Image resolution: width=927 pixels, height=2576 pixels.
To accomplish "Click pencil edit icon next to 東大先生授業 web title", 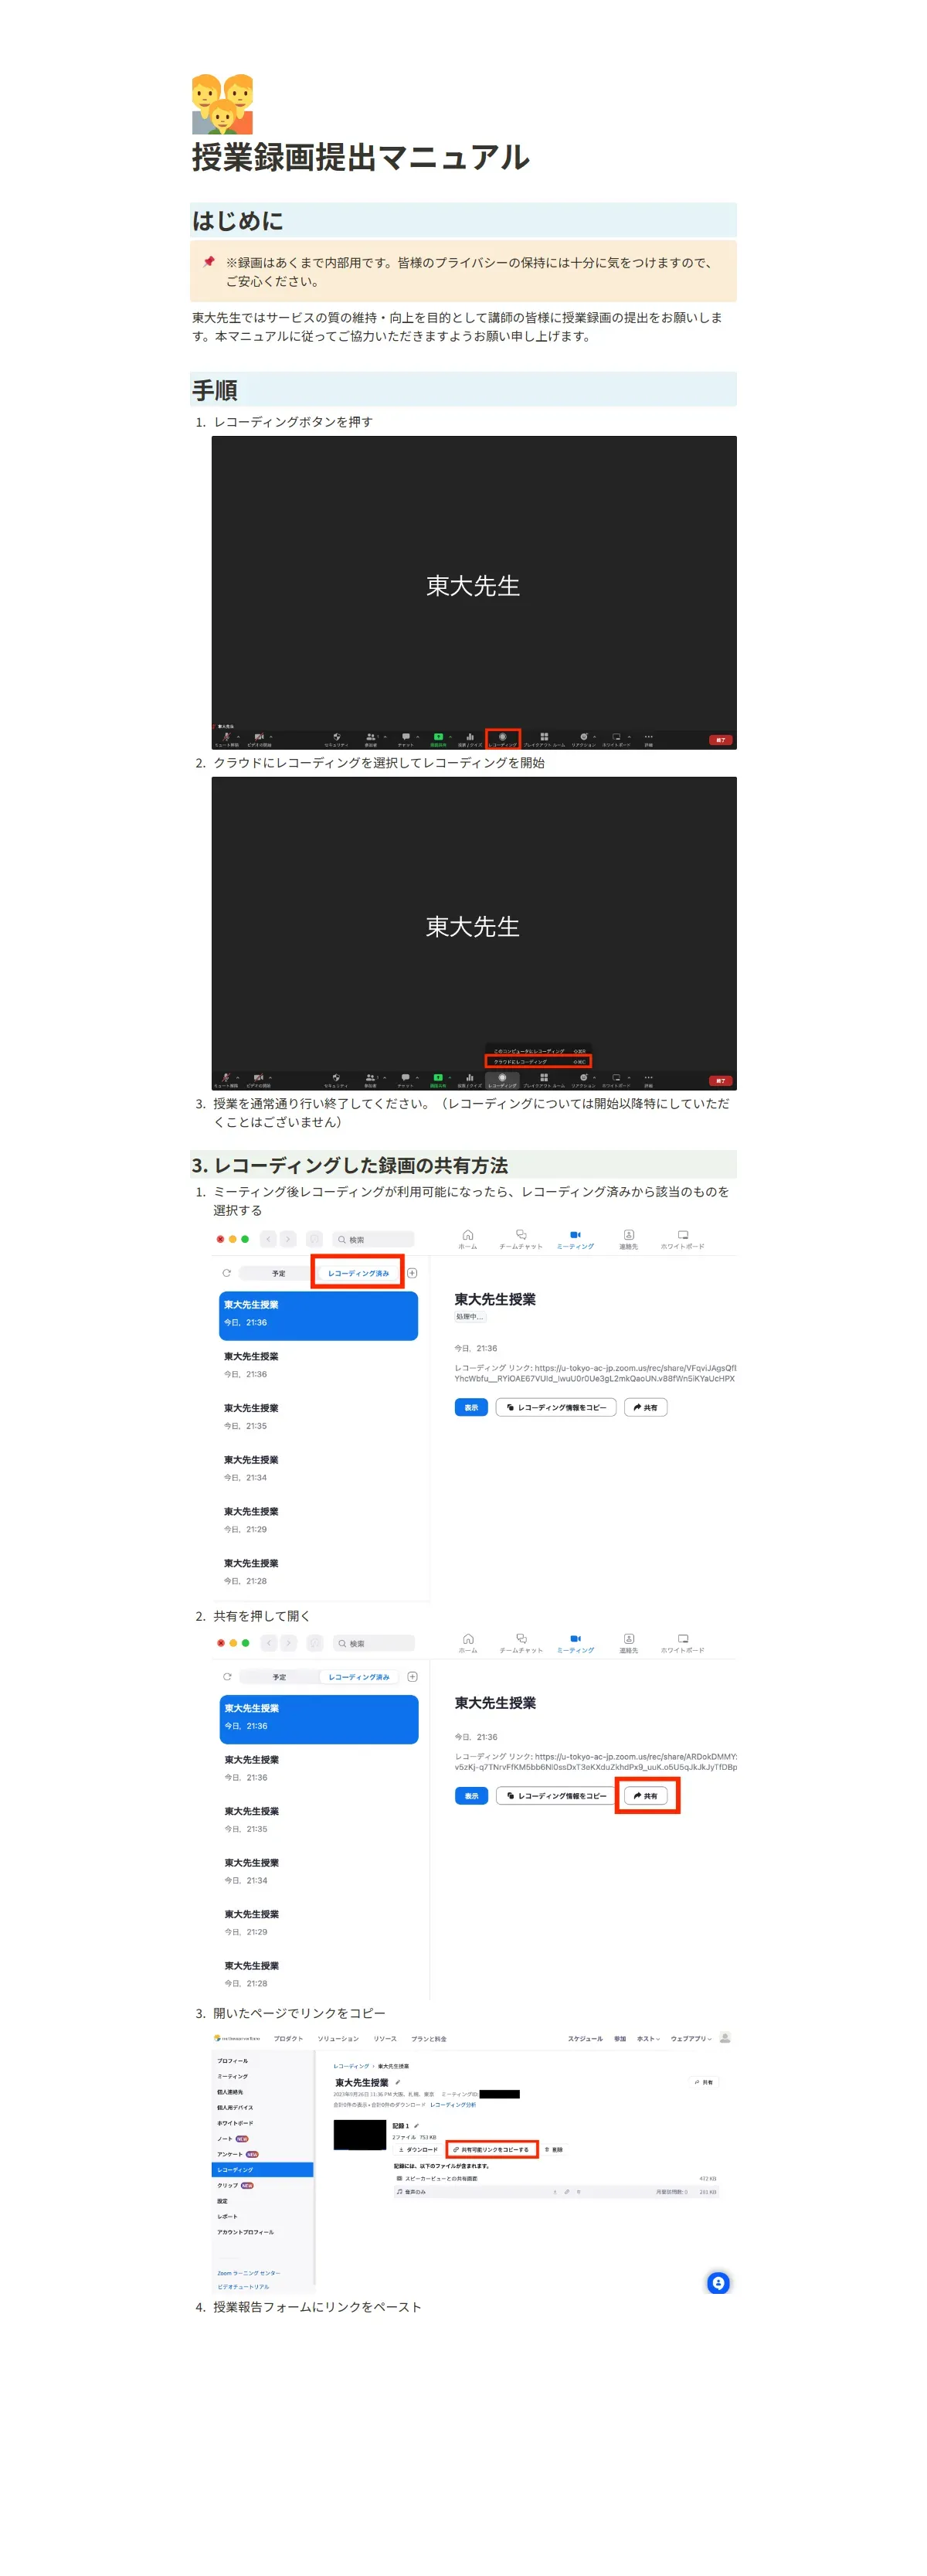I will (x=397, y=2082).
